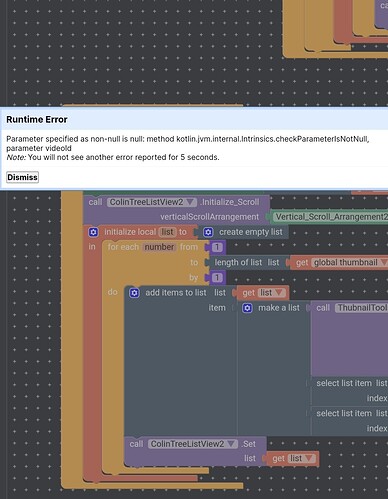388x499 pixels.
Task: Click mutator gear on 'initialize local list' block
Action: [93, 232]
